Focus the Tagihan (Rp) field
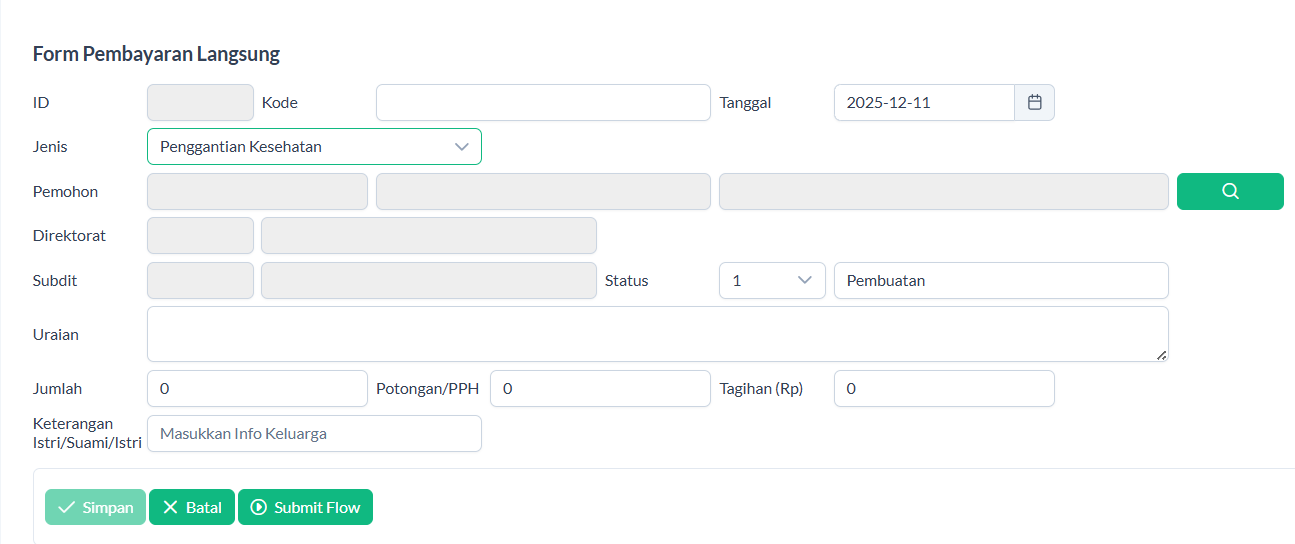Image resolution: width=1295 pixels, height=544 pixels. click(944, 388)
